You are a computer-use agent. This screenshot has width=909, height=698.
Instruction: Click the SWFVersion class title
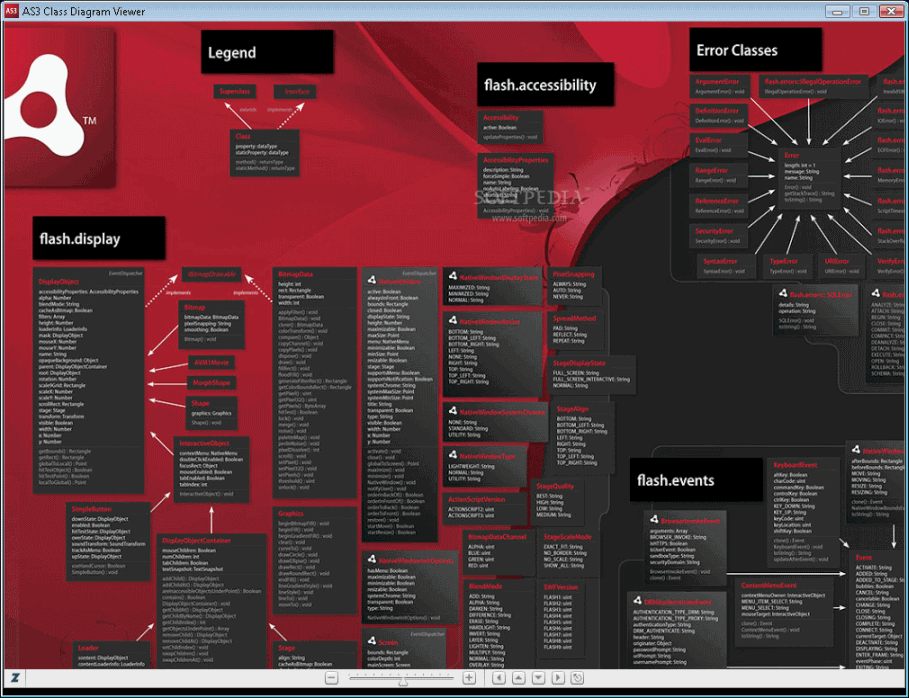[x=561, y=587]
